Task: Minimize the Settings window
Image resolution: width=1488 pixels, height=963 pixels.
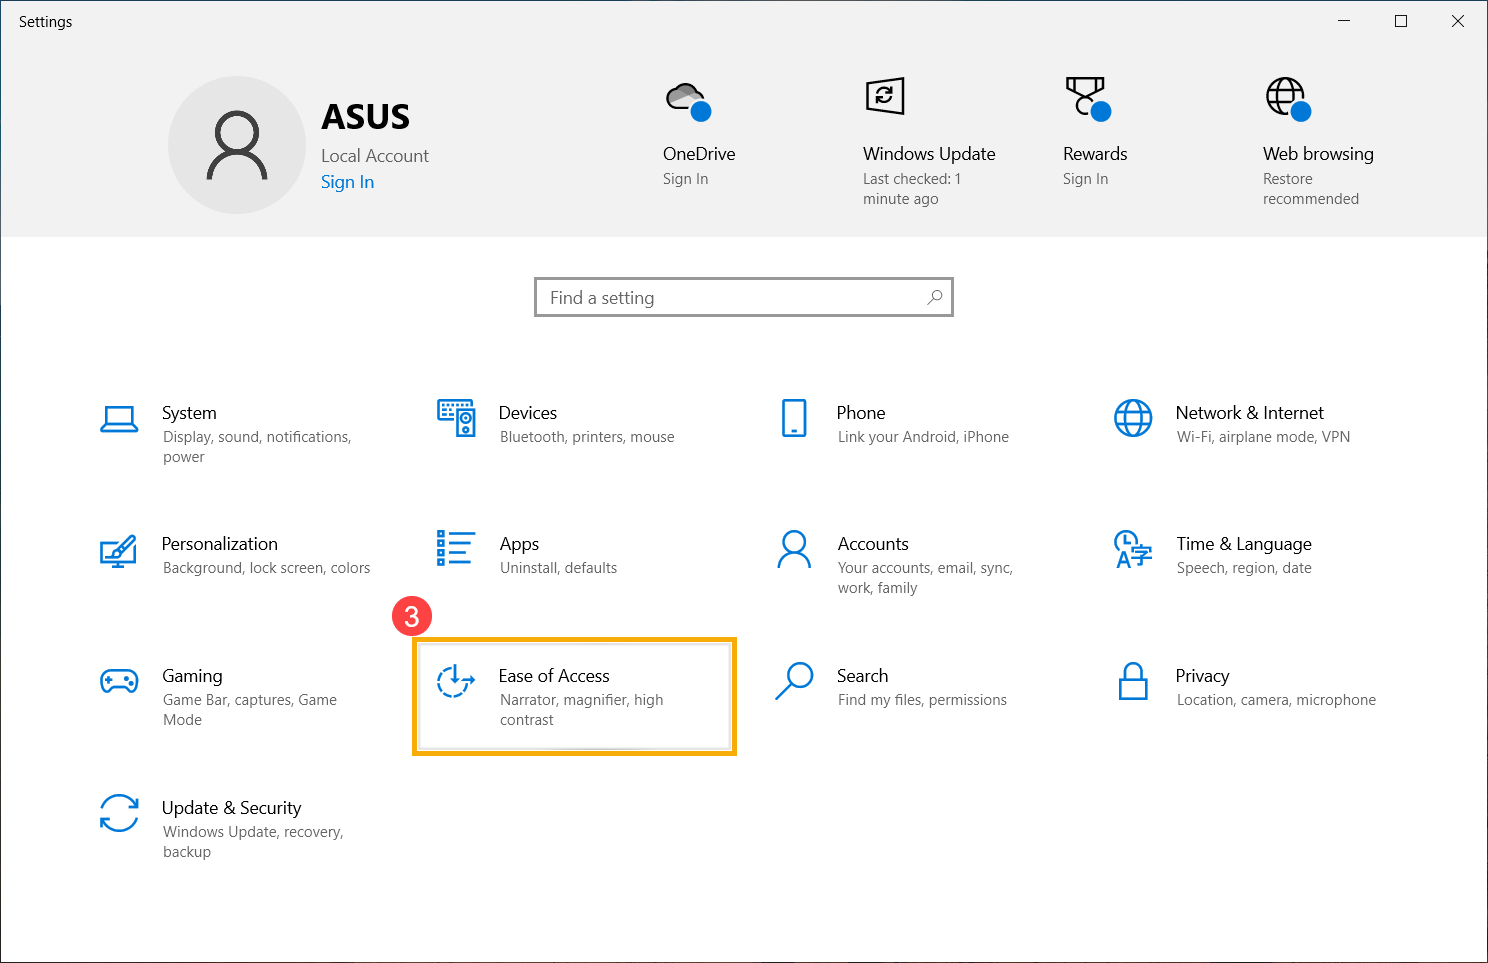Action: (1345, 21)
